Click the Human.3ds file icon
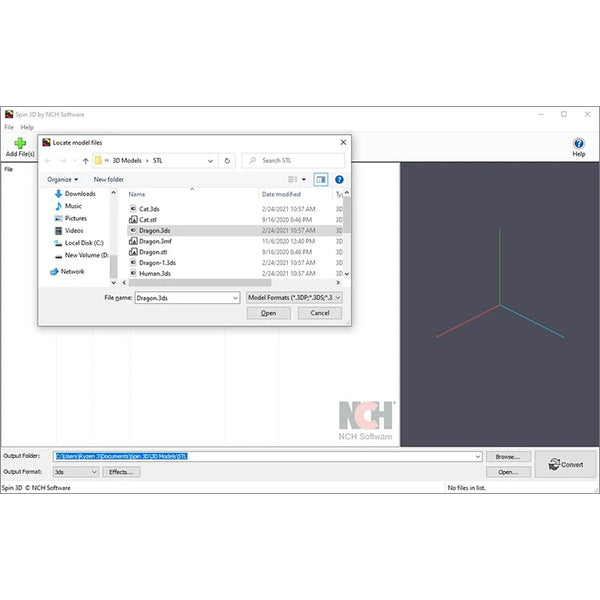The image size is (600, 600). (x=133, y=273)
